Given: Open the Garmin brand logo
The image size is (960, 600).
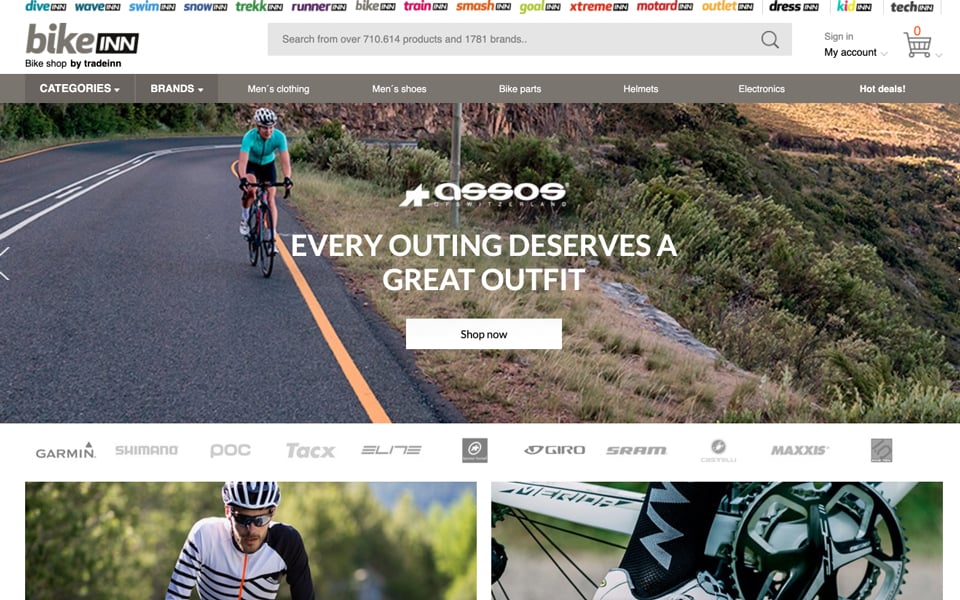Looking at the screenshot, I should (66, 451).
